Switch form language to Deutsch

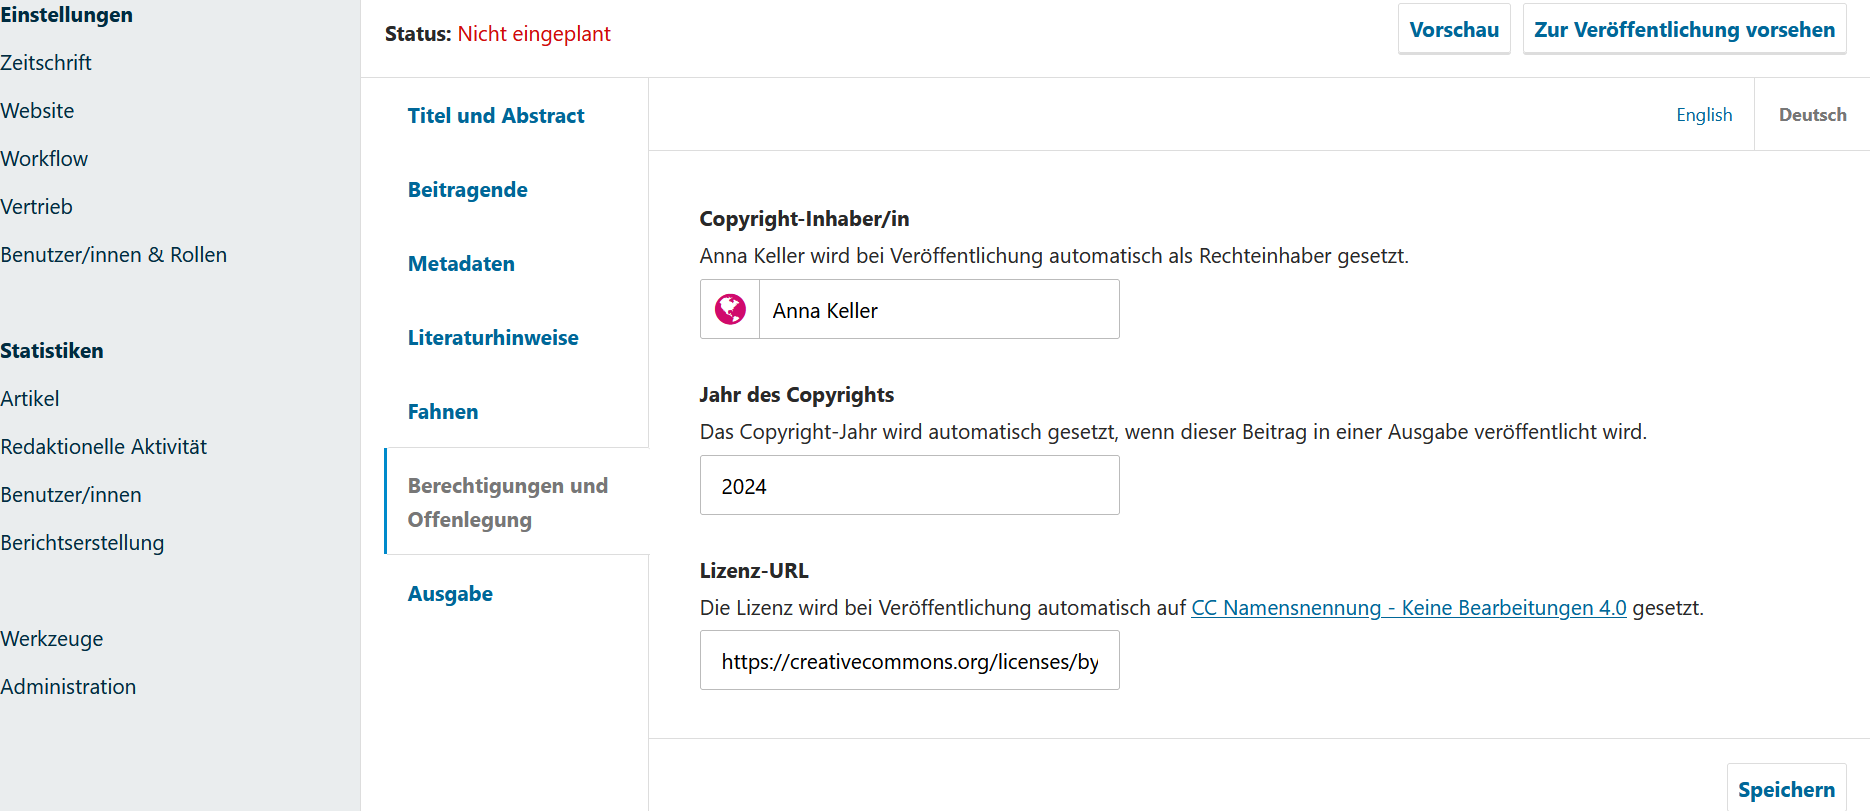point(1811,115)
